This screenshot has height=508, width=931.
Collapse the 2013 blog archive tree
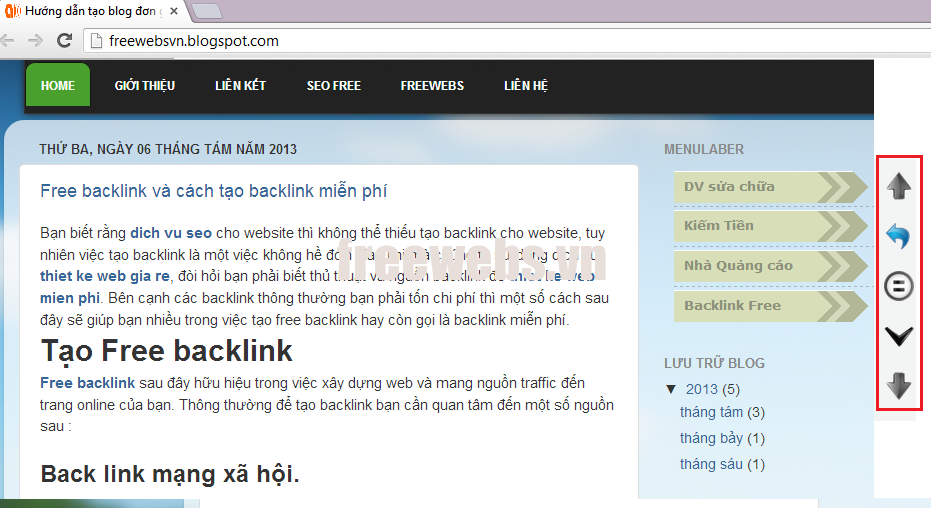[x=670, y=389]
